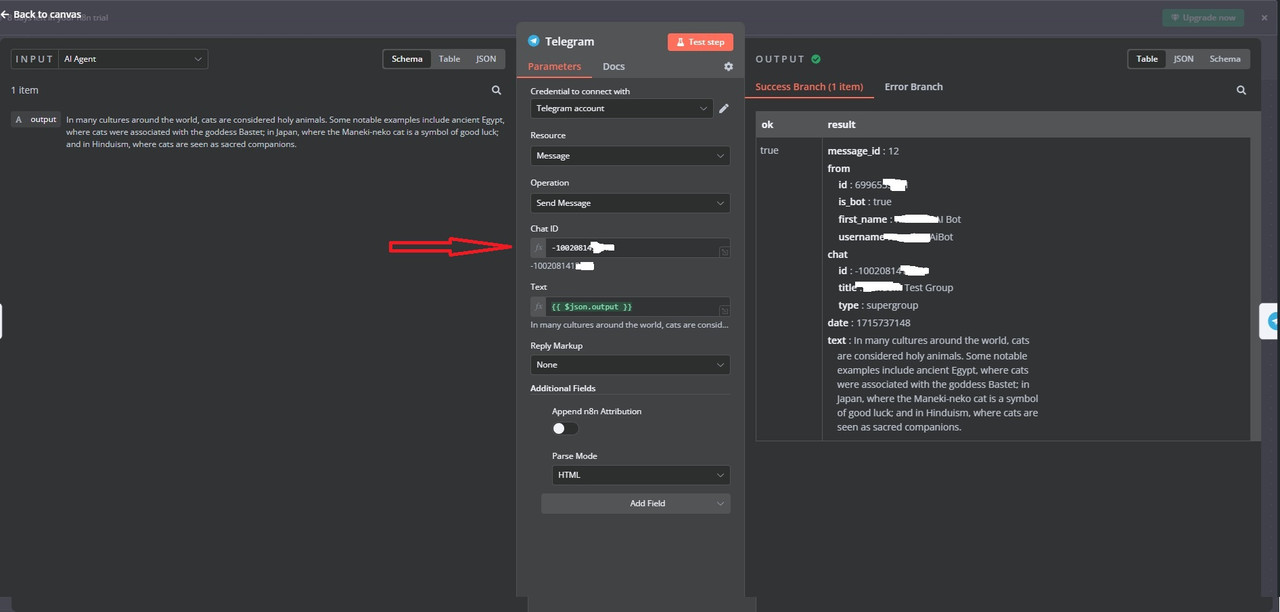Open the Resource dropdown showing Message
Image resolution: width=1280 pixels, height=612 pixels.
coord(630,156)
